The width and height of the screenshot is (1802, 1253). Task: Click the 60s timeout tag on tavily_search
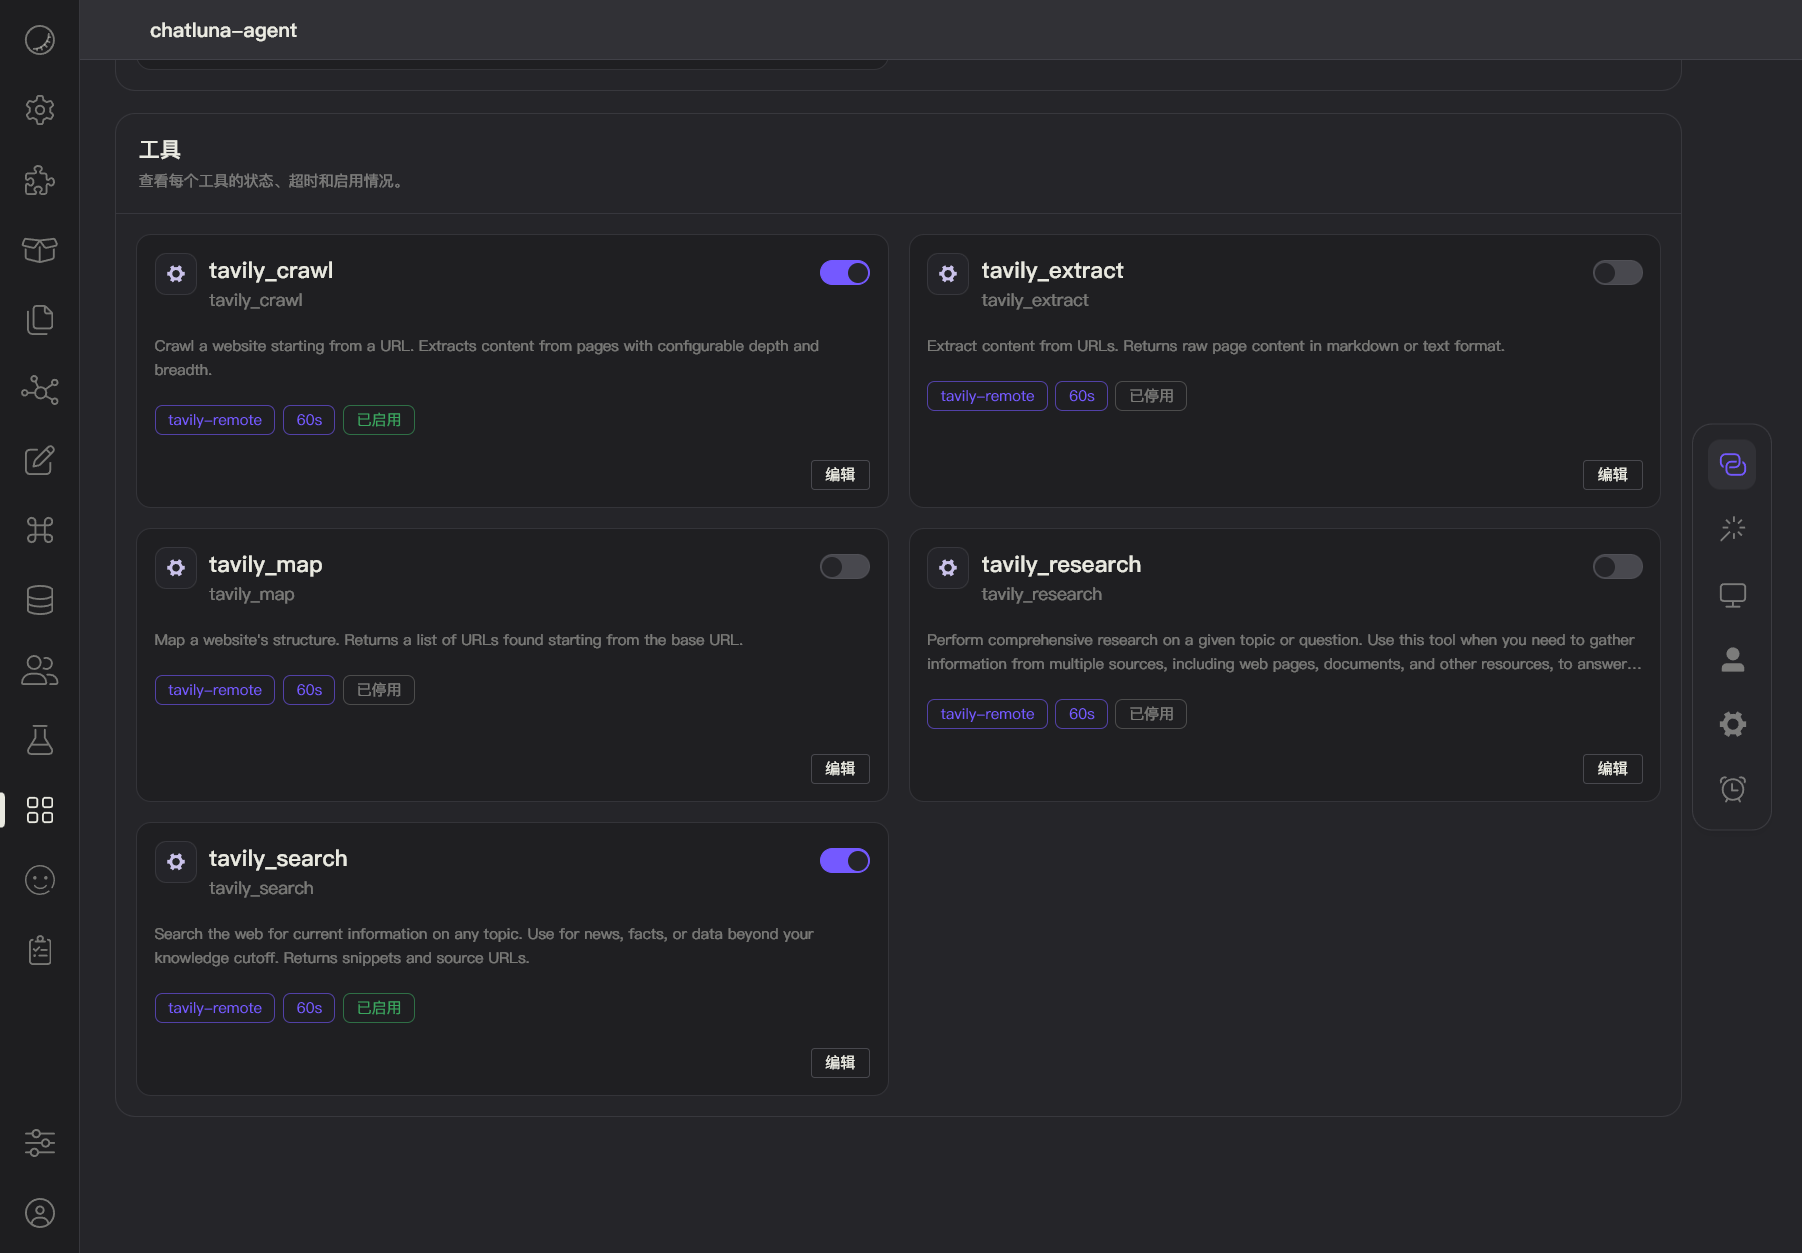(x=309, y=1008)
